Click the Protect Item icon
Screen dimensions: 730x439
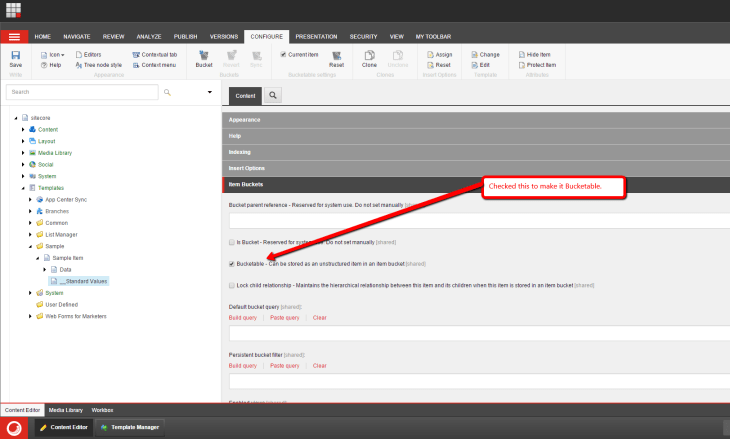540,65
